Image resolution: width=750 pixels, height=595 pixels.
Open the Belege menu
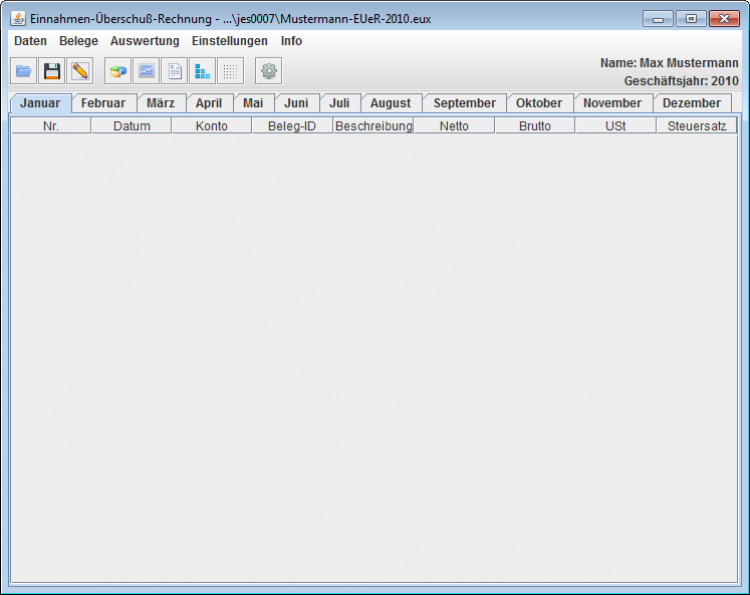[78, 41]
